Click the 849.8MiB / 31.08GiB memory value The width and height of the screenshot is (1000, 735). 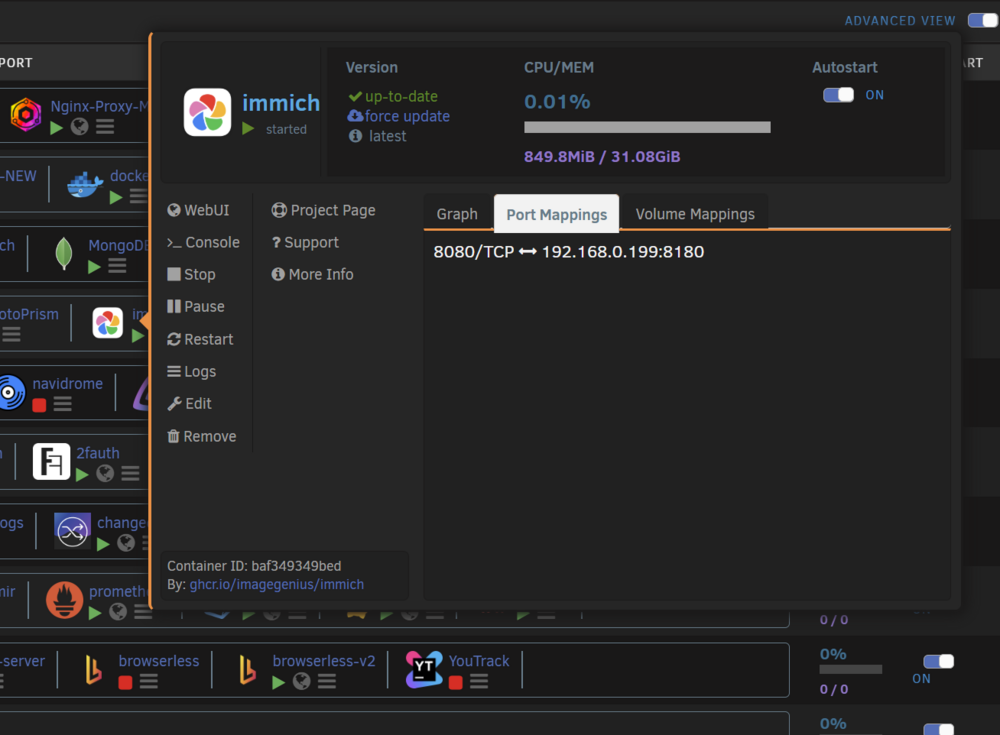602,157
